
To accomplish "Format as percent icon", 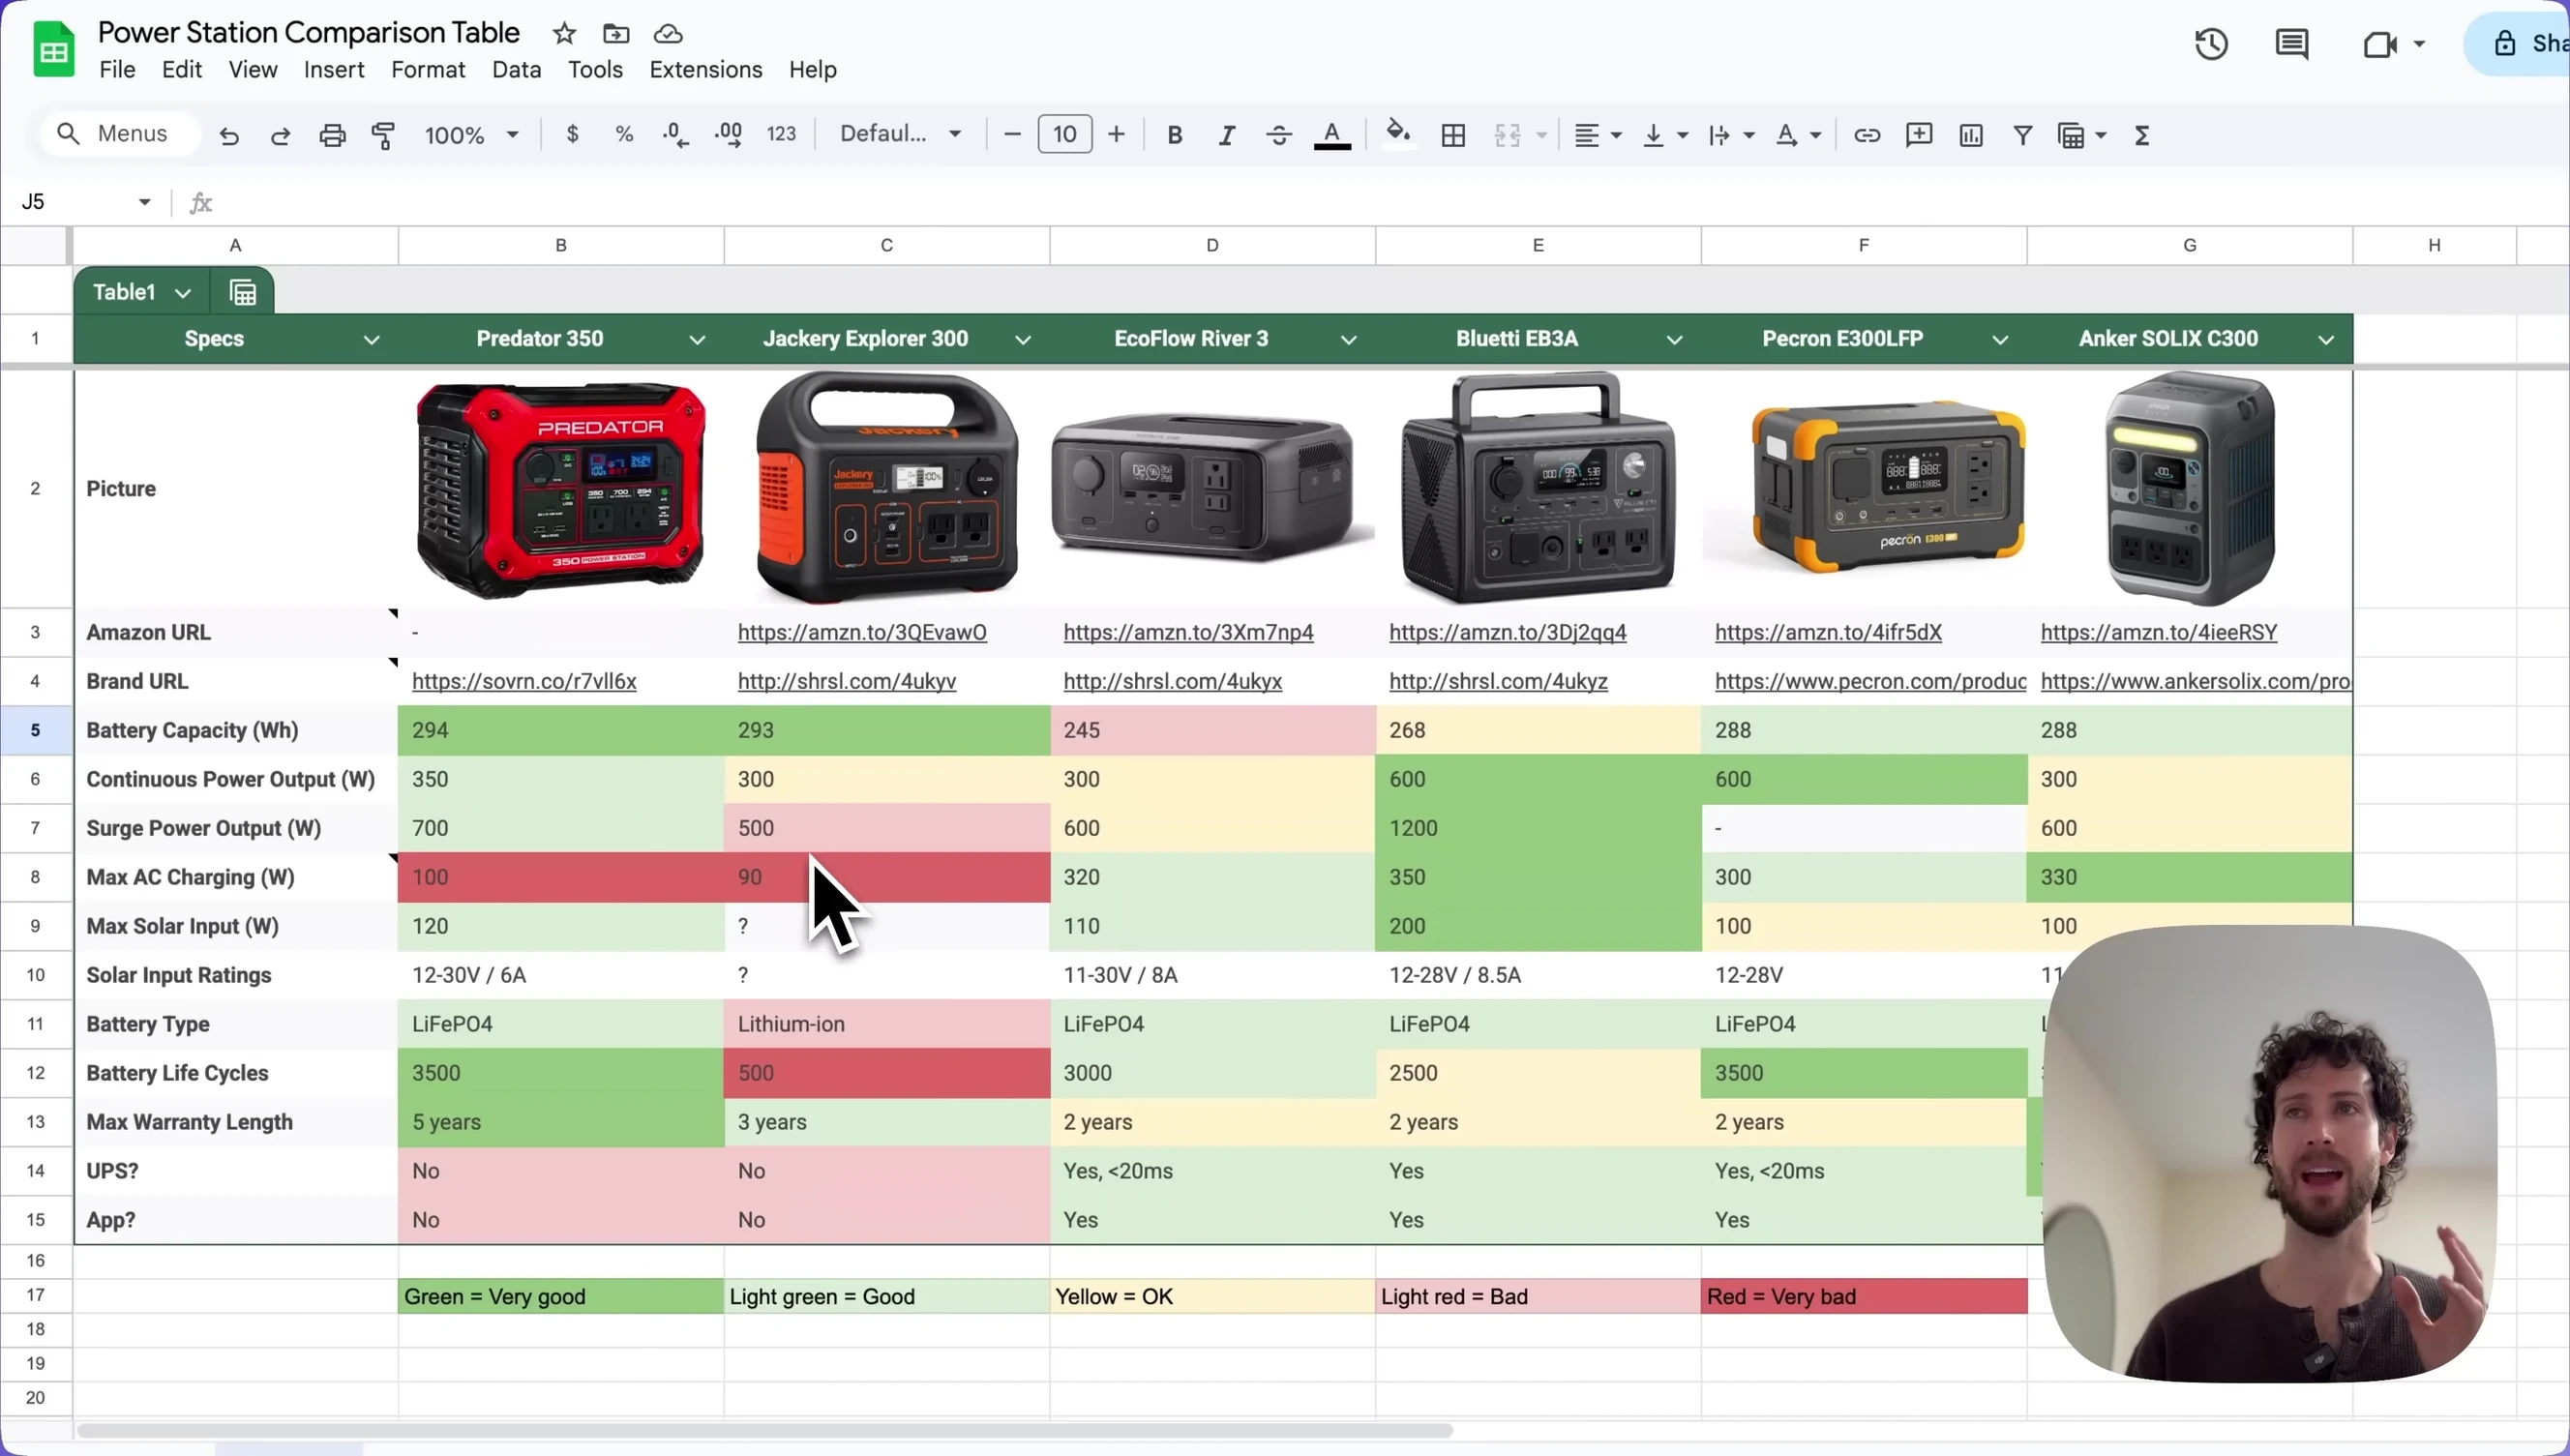I will coord(624,134).
